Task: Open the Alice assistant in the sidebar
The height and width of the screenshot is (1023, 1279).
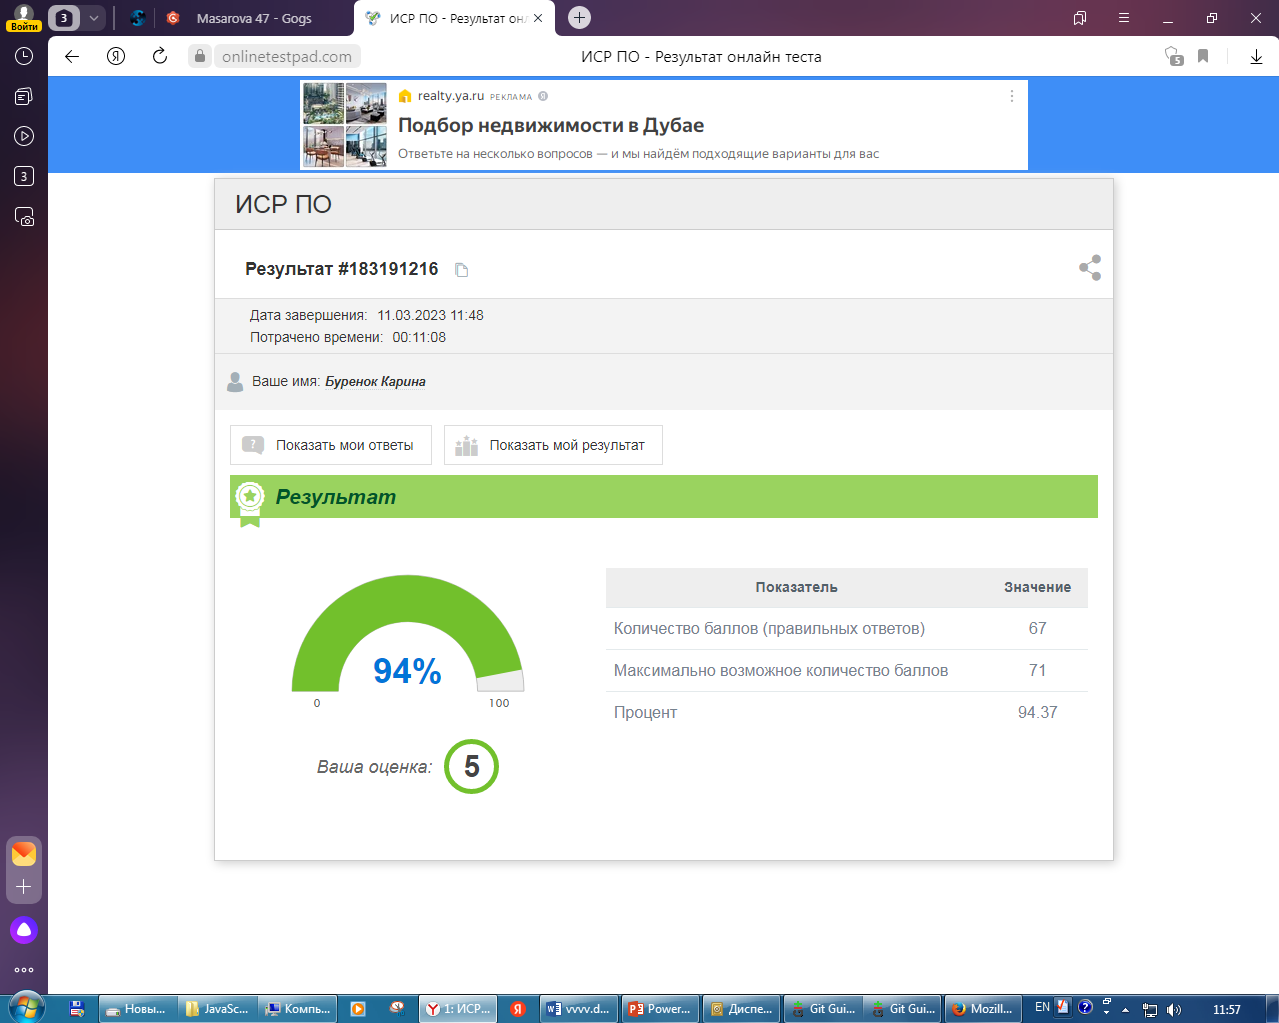Action: (x=24, y=930)
